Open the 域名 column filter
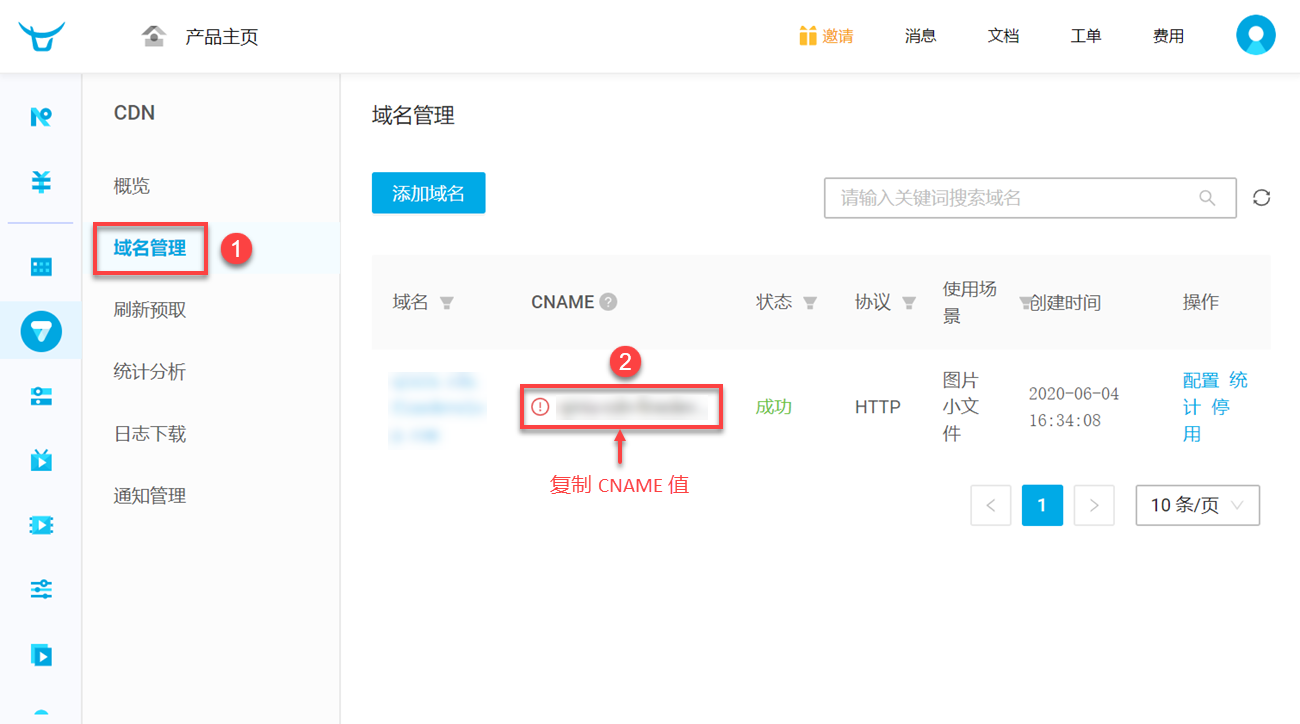 pyautogui.click(x=447, y=303)
